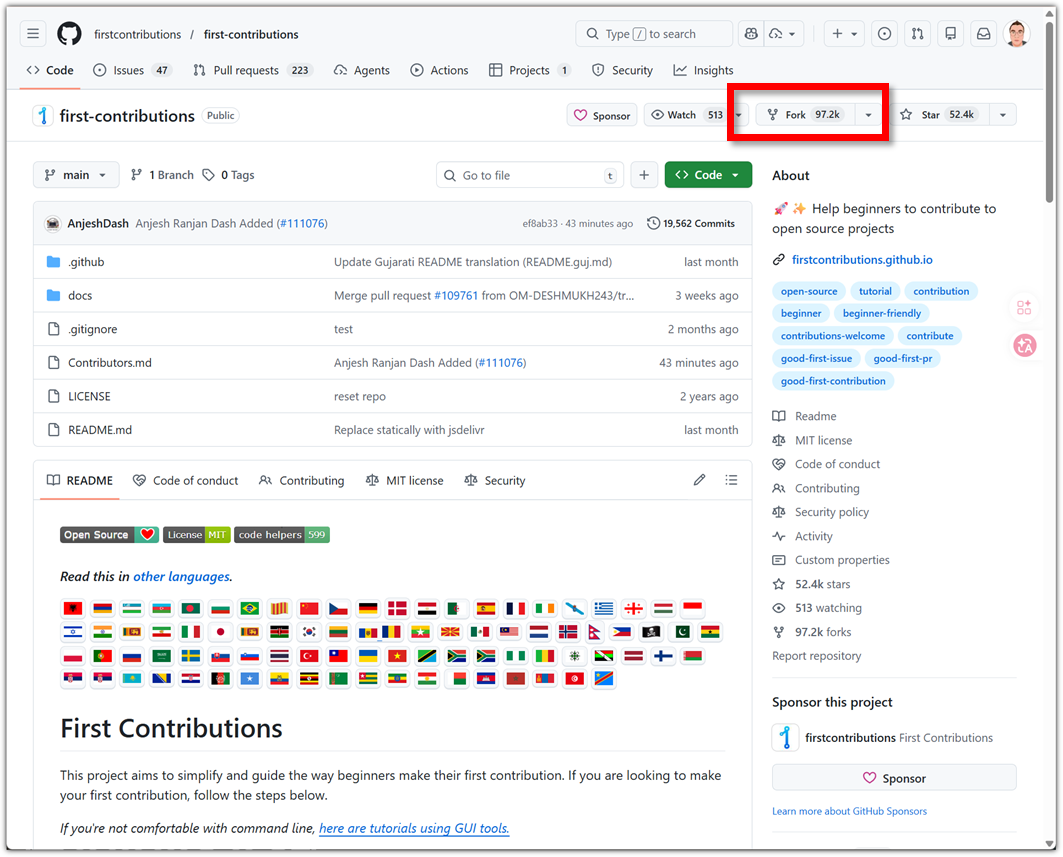Click the first-contributions repo logo icon

pyautogui.click(x=43, y=116)
